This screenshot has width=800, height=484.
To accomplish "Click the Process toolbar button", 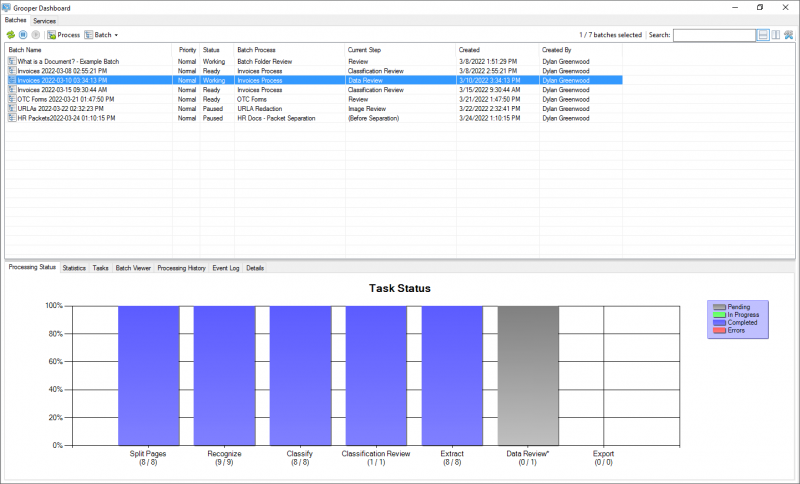I will (x=64, y=35).
